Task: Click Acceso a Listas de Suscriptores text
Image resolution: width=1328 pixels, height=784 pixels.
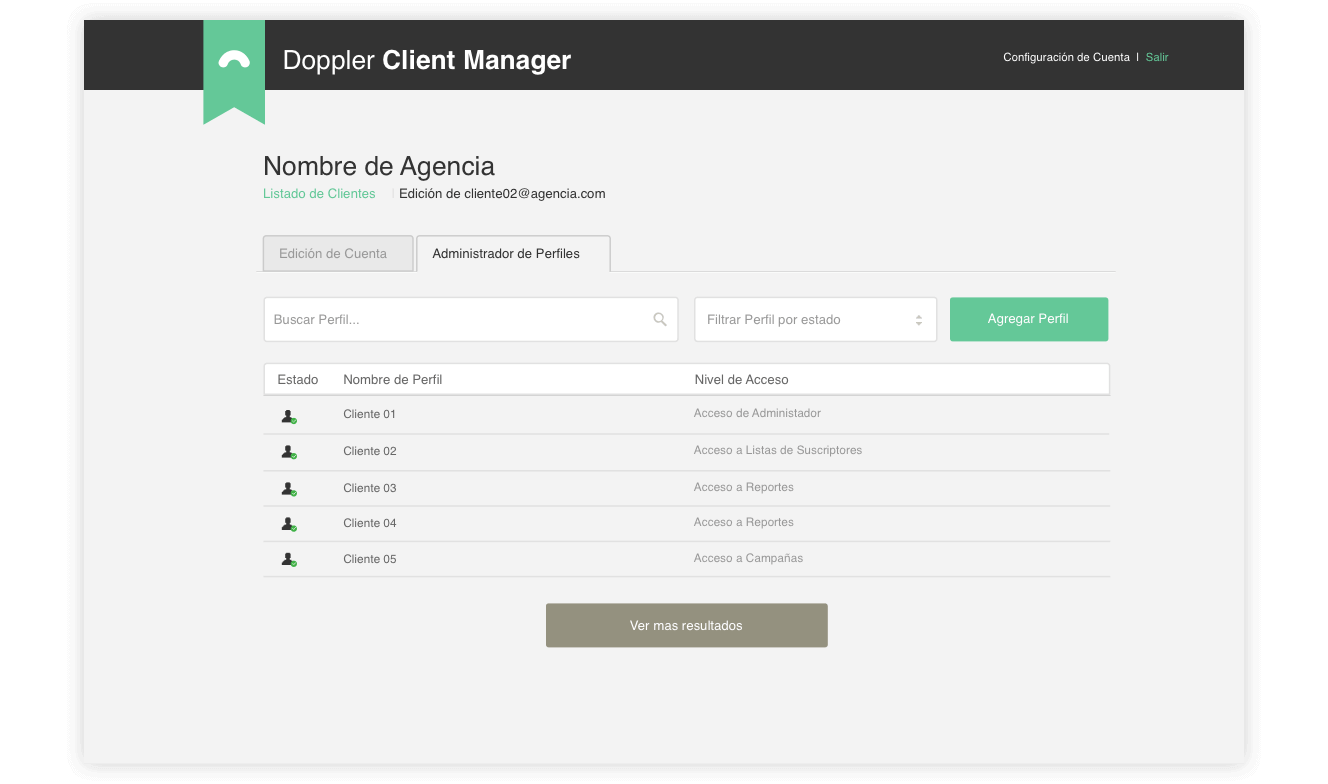Action: pyautogui.click(x=778, y=450)
